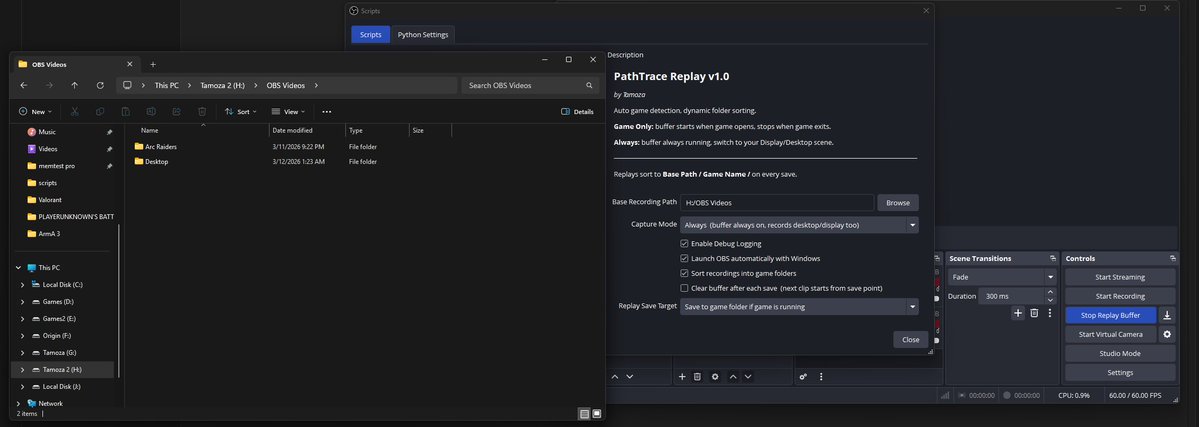Click the Share icon in Explorer toolbar

176,112
